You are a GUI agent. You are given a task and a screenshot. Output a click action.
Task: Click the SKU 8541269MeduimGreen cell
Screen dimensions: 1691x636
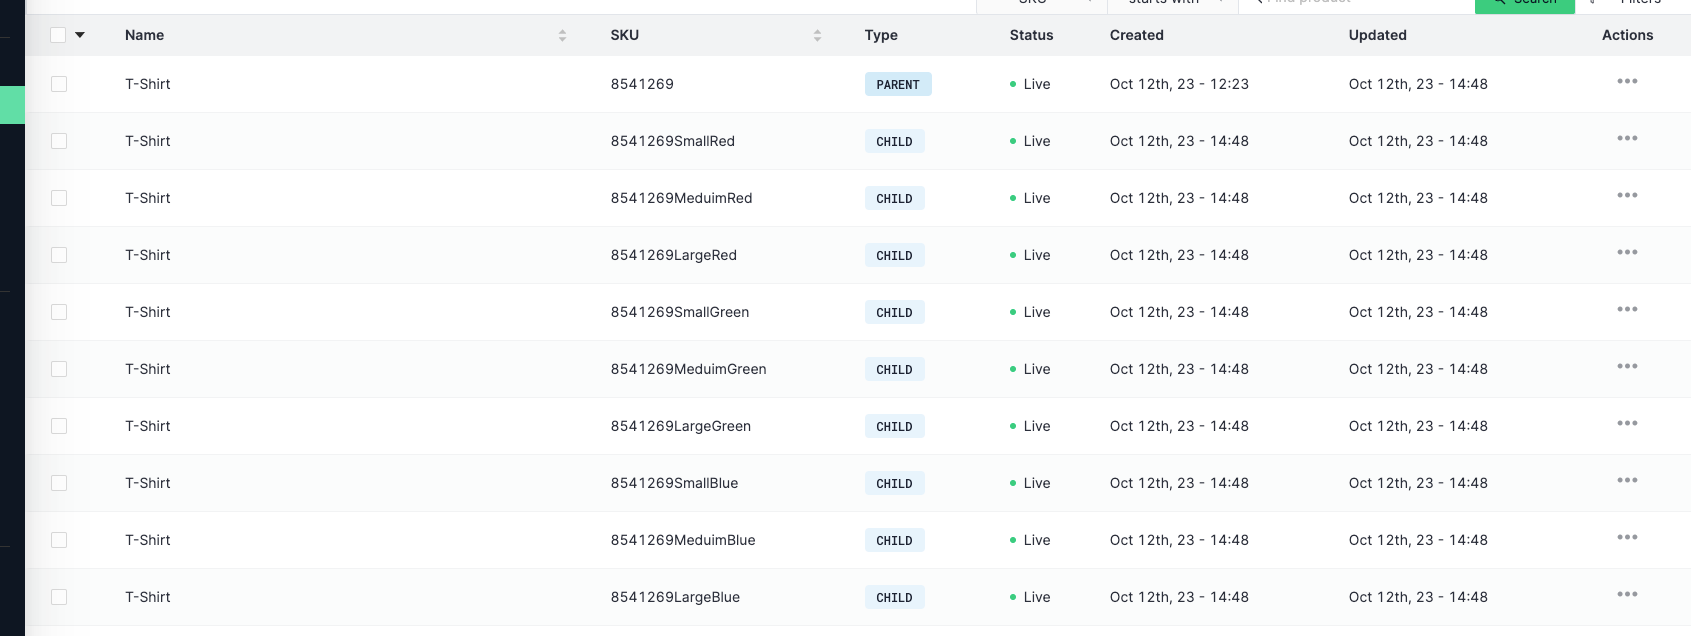coord(688,369)
